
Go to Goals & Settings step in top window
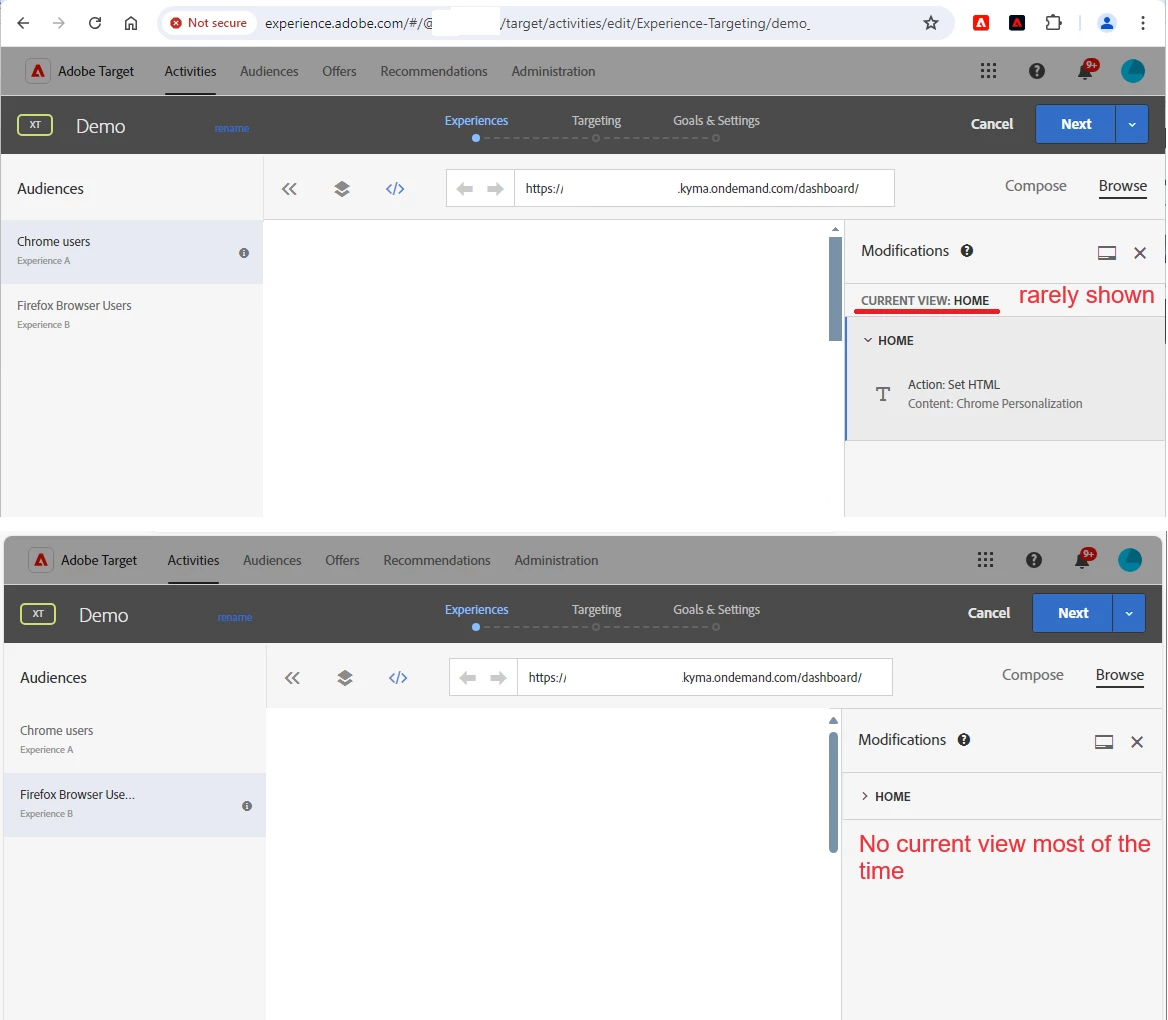(x=717, y=121)
